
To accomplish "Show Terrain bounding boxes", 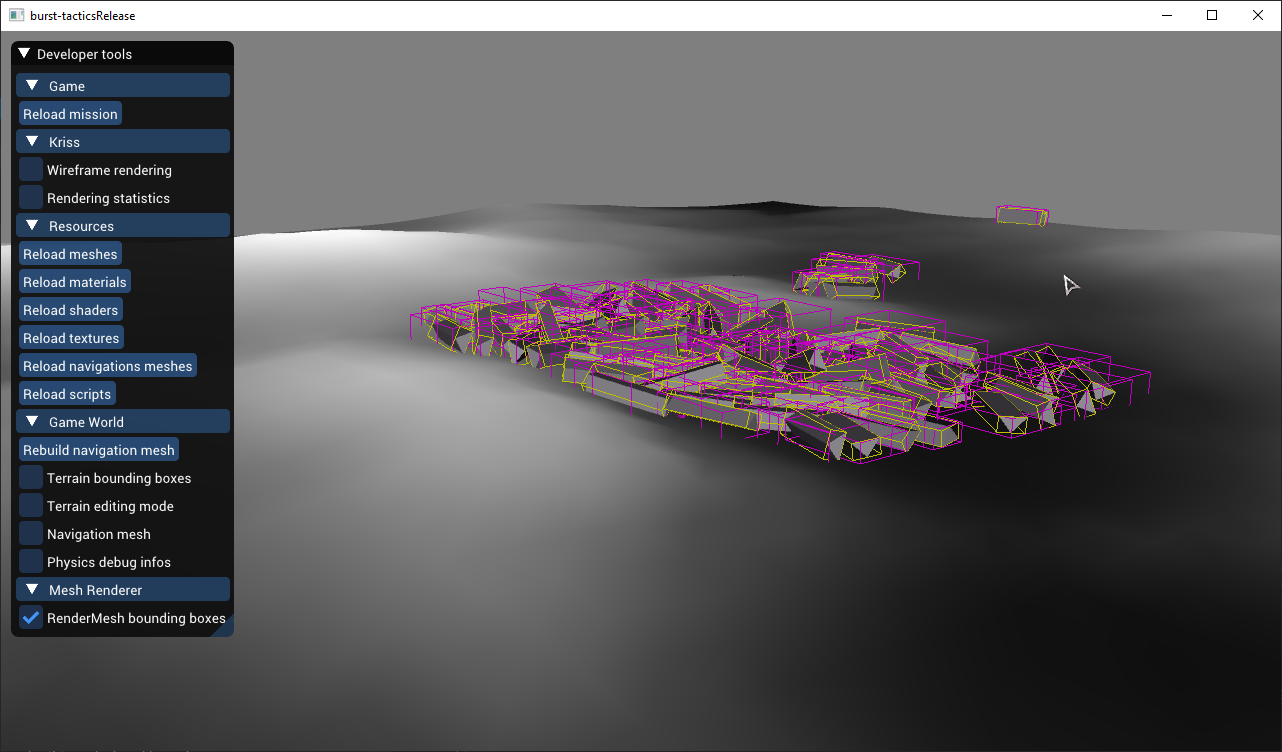I will [x=32, y=478].
